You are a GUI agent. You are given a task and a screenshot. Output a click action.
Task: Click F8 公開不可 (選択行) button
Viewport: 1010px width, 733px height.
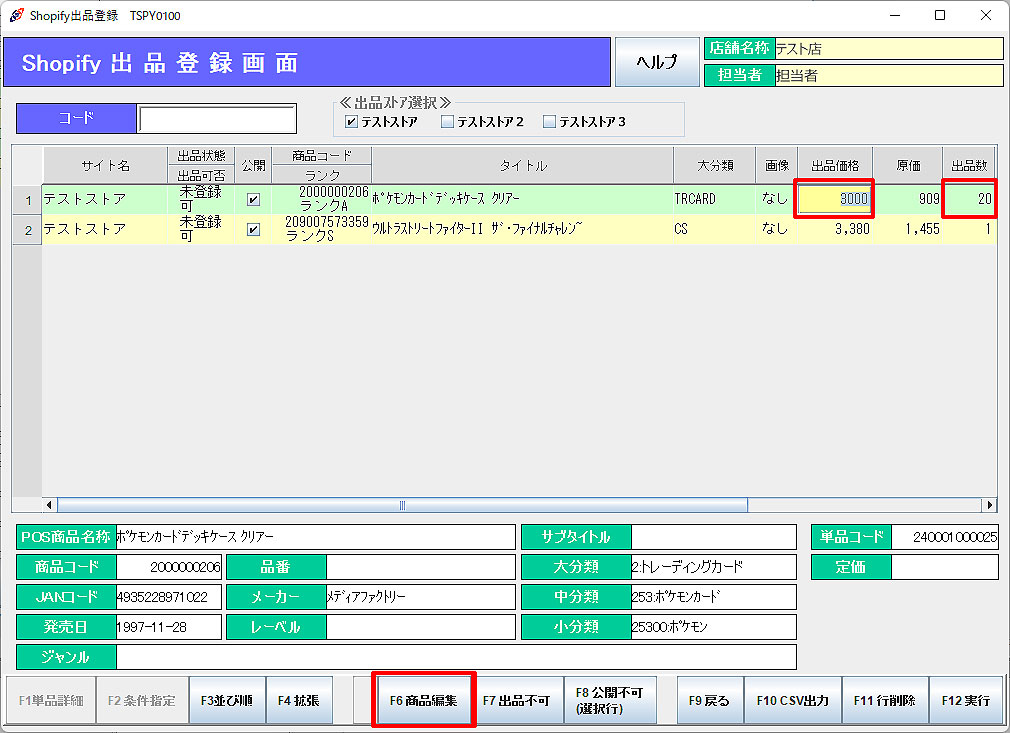[x=609, y=700]
